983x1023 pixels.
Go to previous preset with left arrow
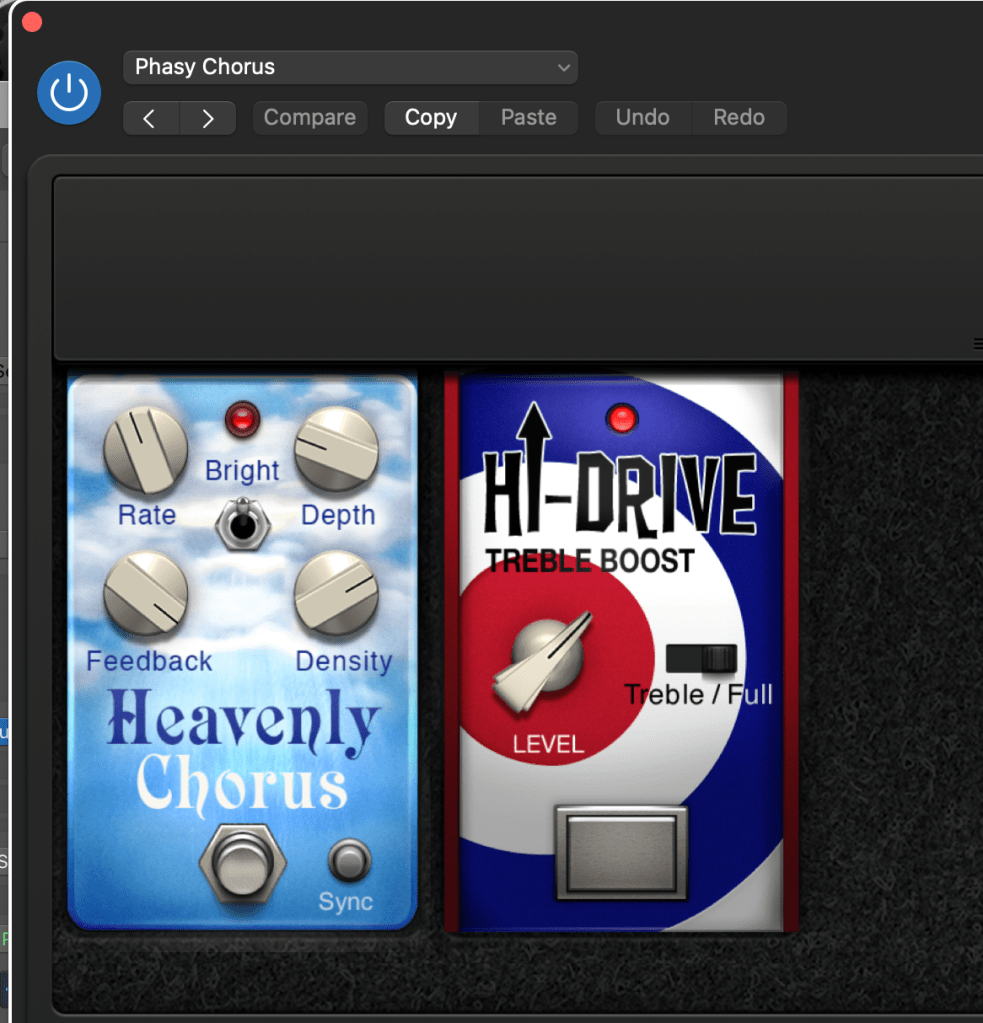(x=150, y=118)
